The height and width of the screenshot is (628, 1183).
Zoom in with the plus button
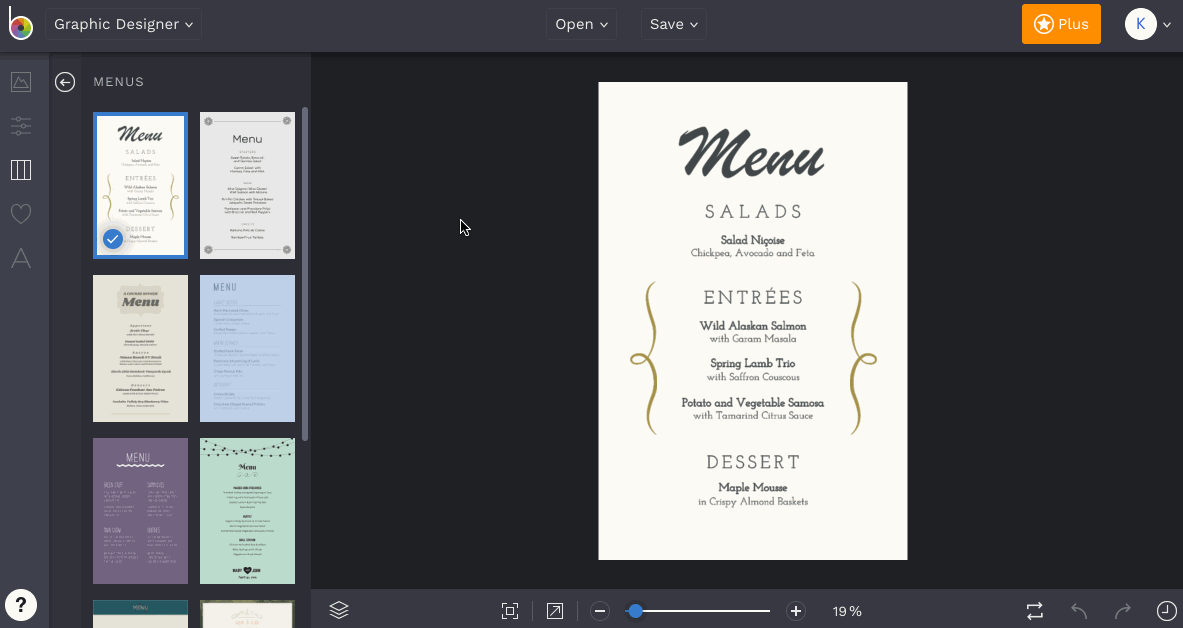click(796, 611)
